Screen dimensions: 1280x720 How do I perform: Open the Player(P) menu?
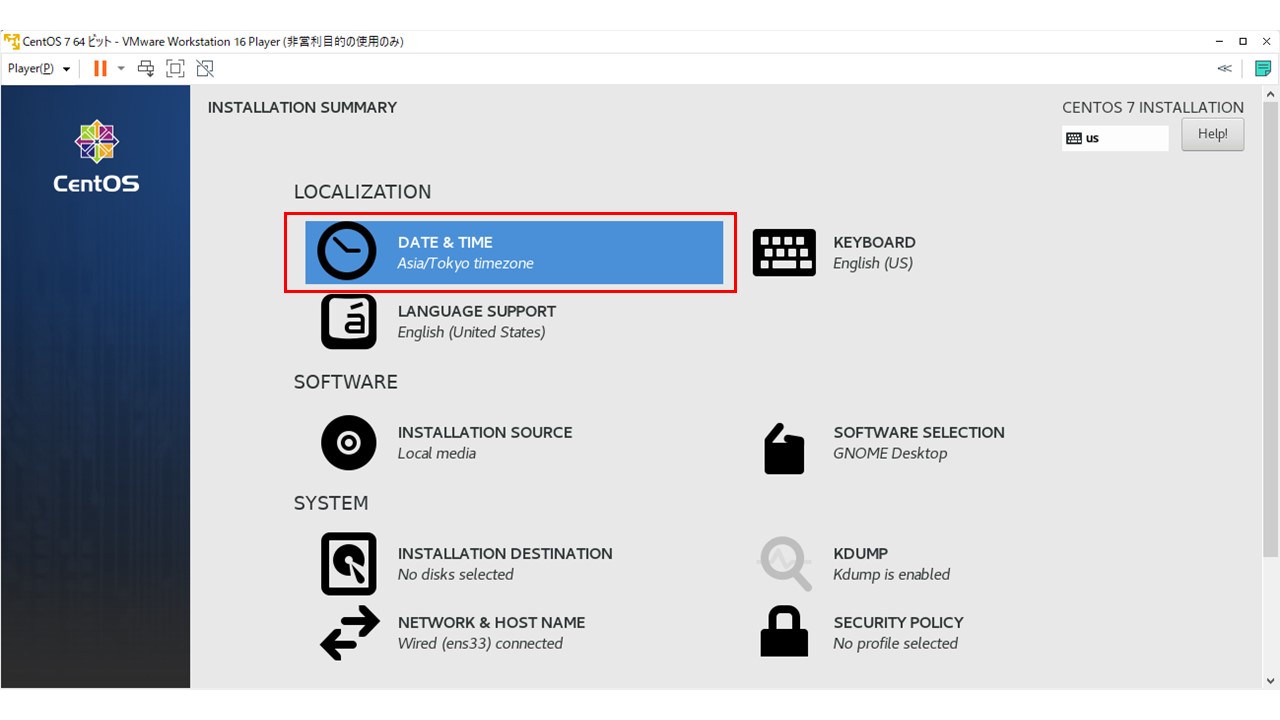tap(39, 68)
